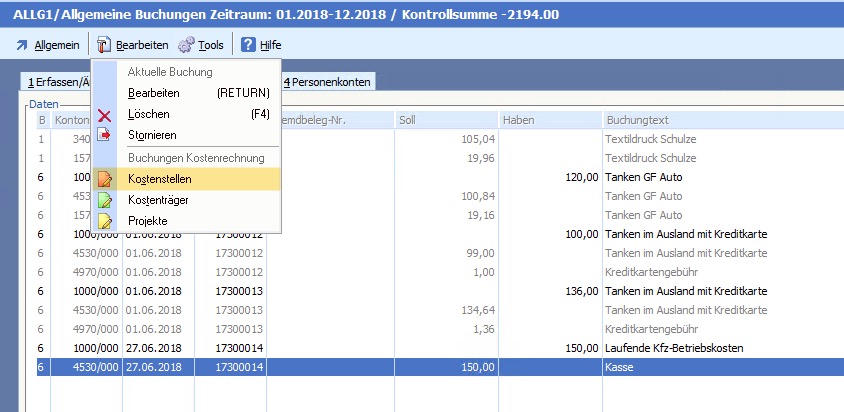This screenshot has height=412, width=844.
Task: Click the green Kostenträger icon
Action: click(x=105, y=200)
